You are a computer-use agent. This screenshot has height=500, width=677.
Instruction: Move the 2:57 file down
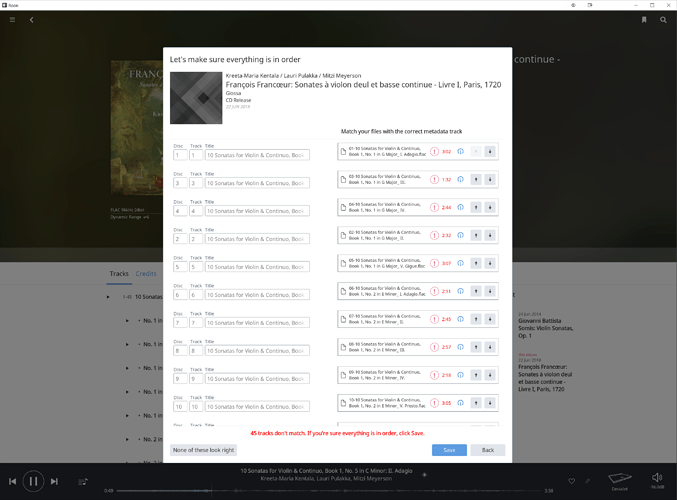pos(490,347)
